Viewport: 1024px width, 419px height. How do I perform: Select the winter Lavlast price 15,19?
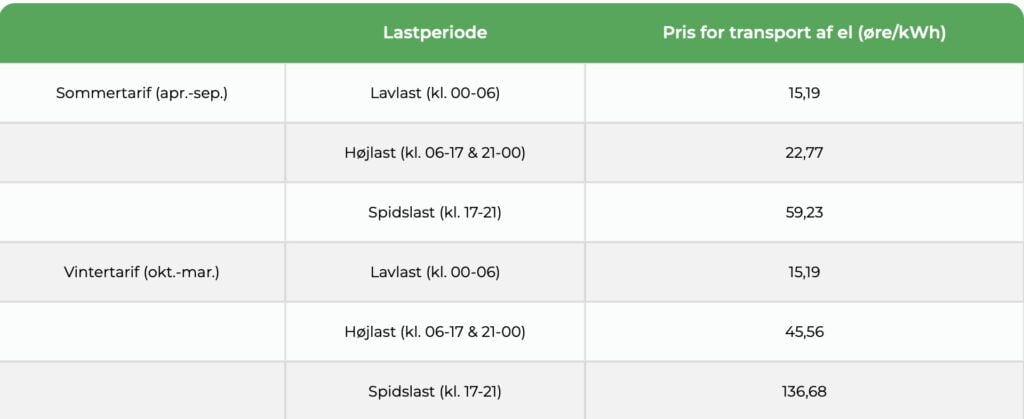tap(804, 272)
